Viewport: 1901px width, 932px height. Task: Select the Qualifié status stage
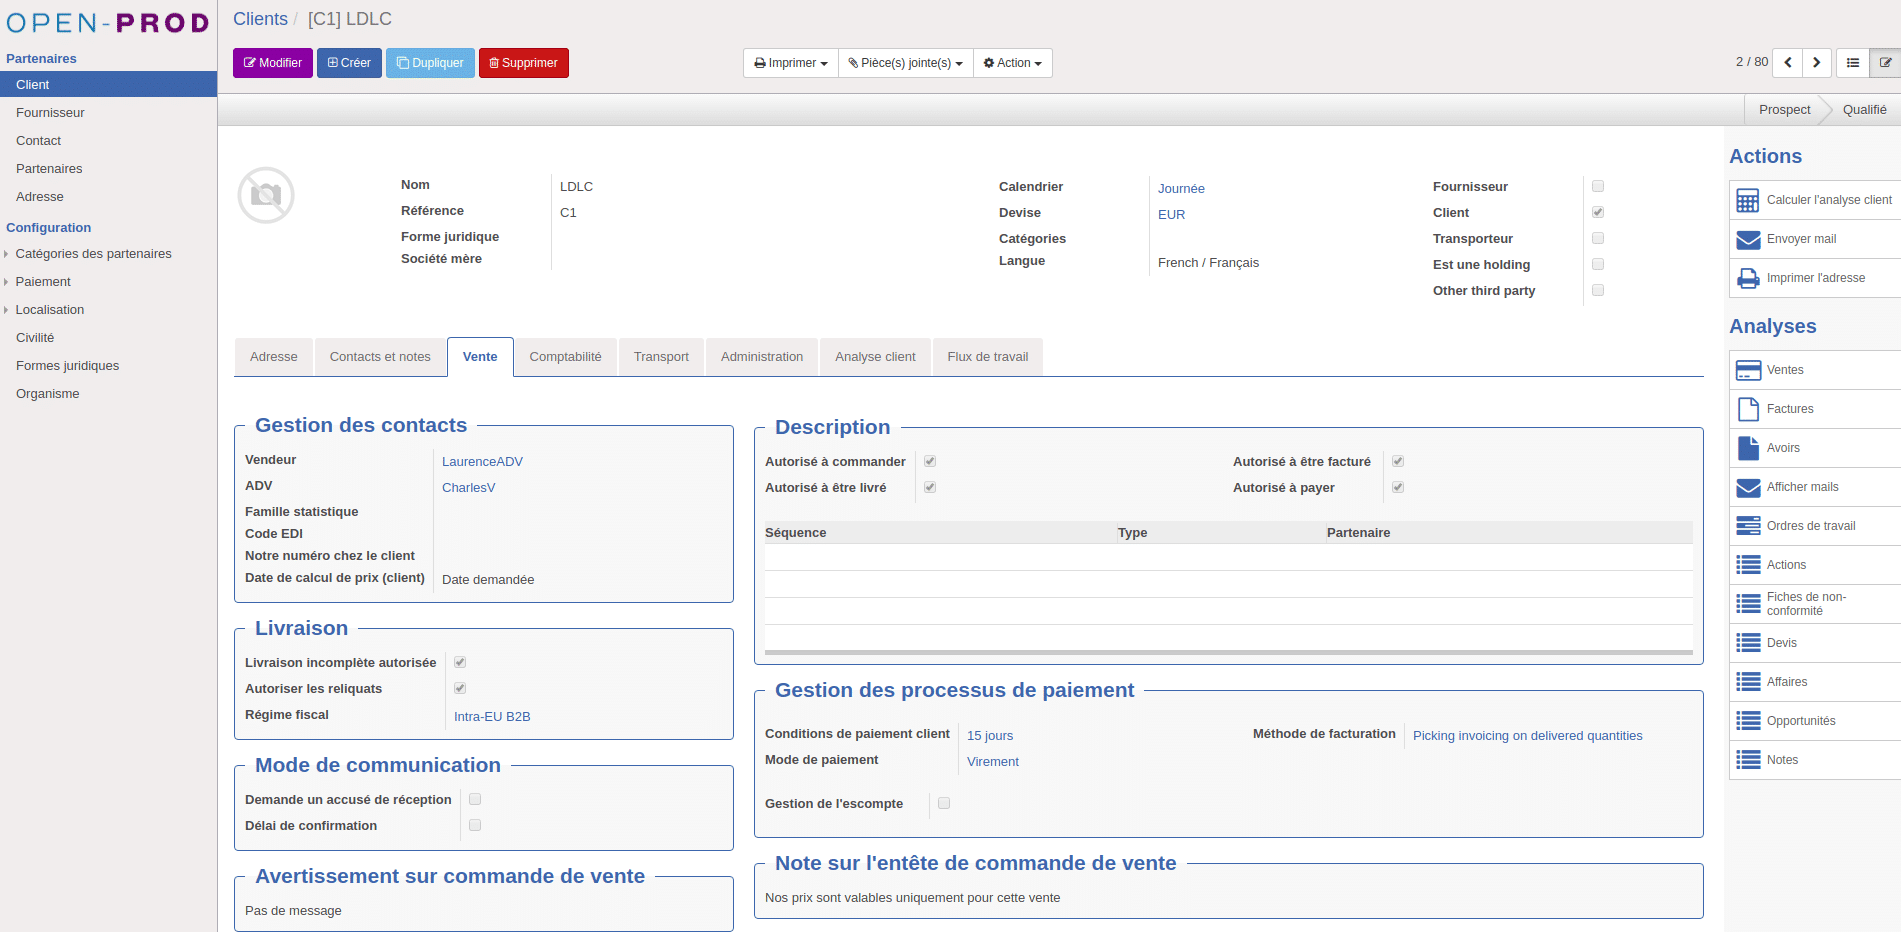(x=1864, y=110)
